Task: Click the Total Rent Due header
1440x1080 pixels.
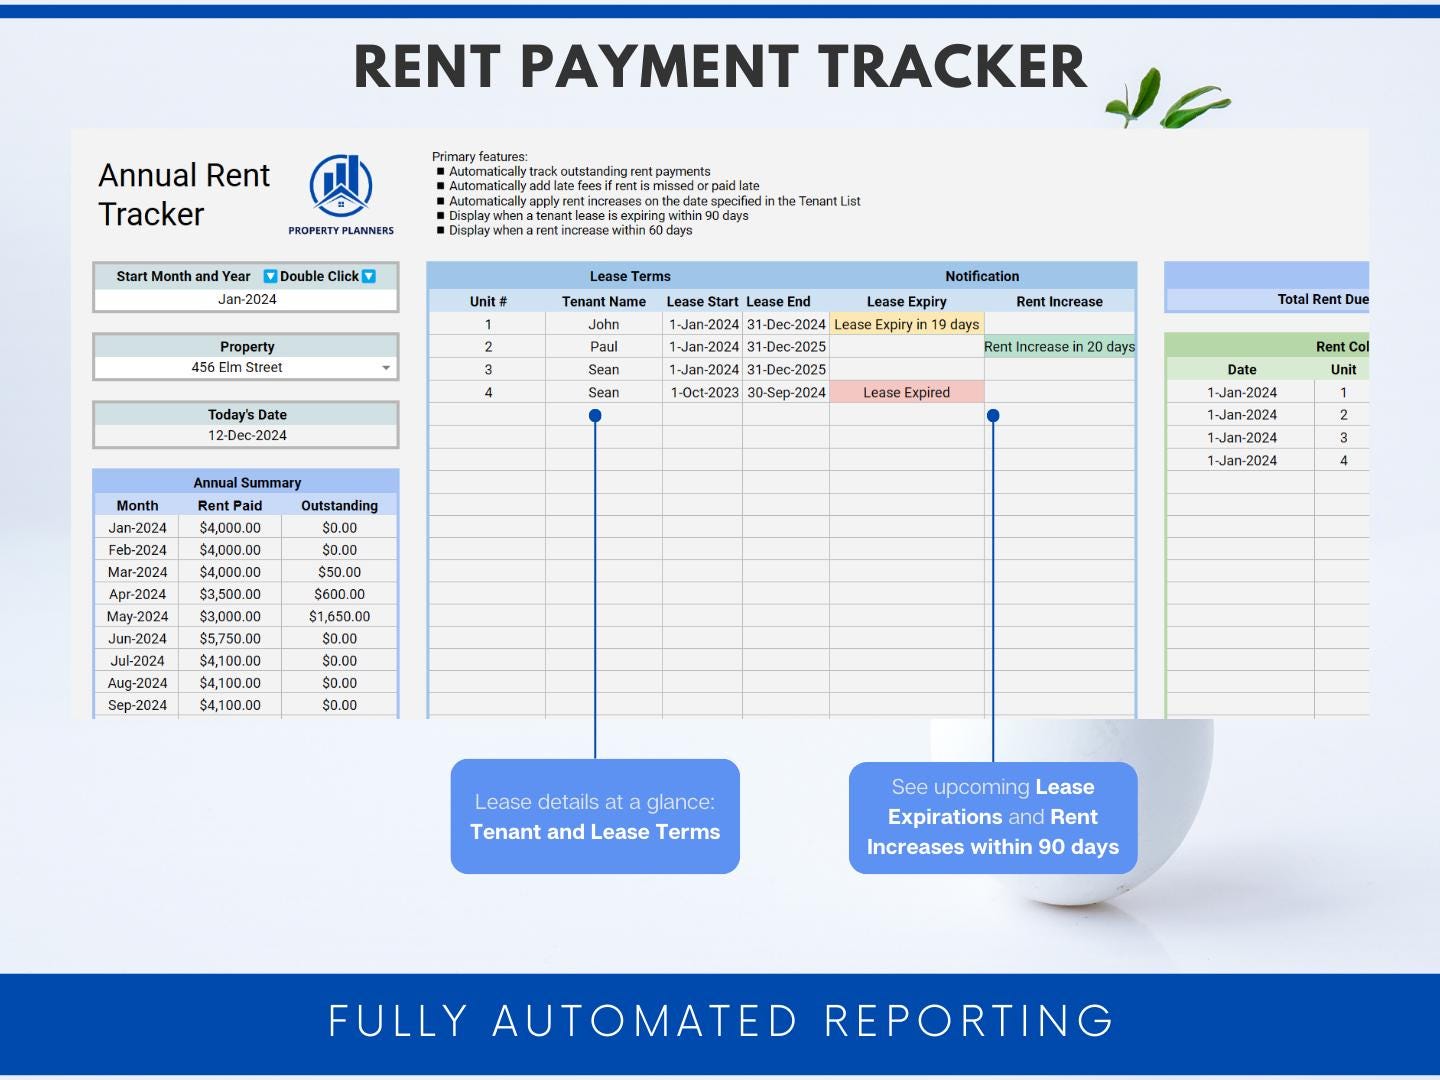Action: (1323, 298)
